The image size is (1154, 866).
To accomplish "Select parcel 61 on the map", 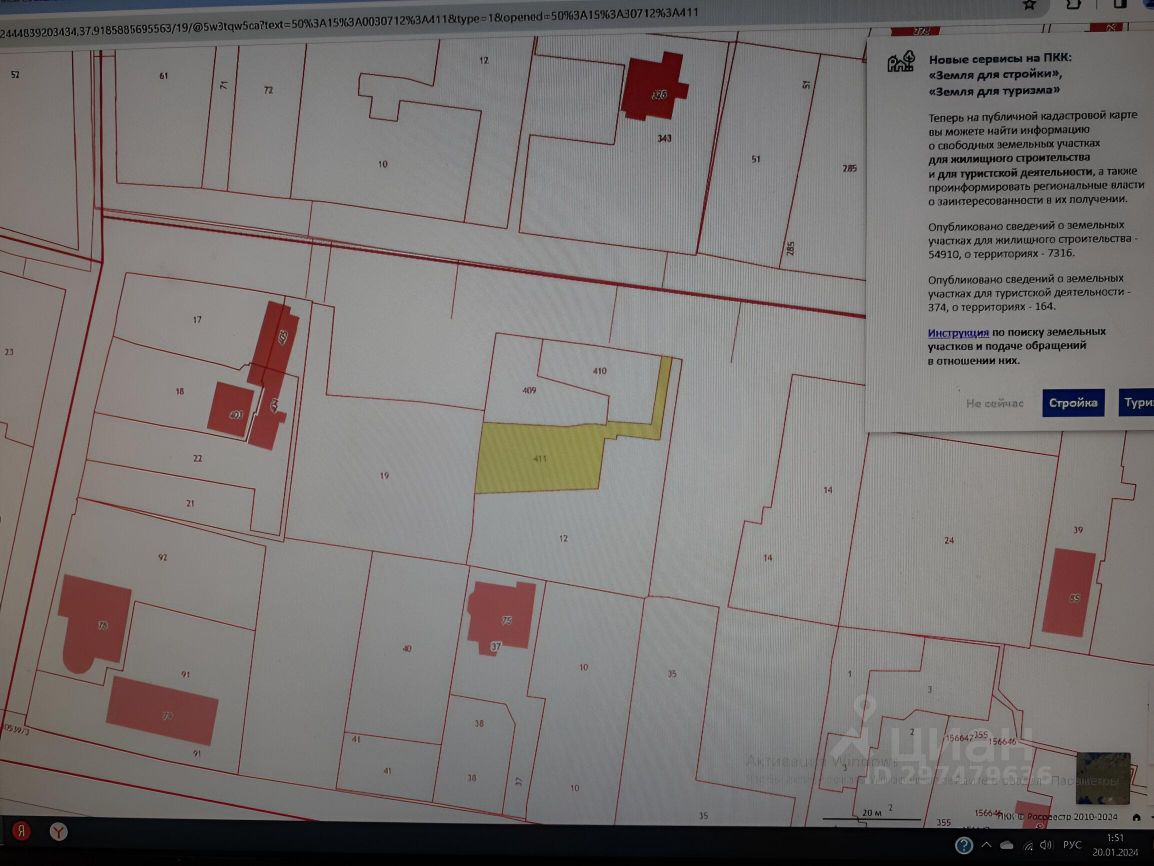I will (163, 75).
